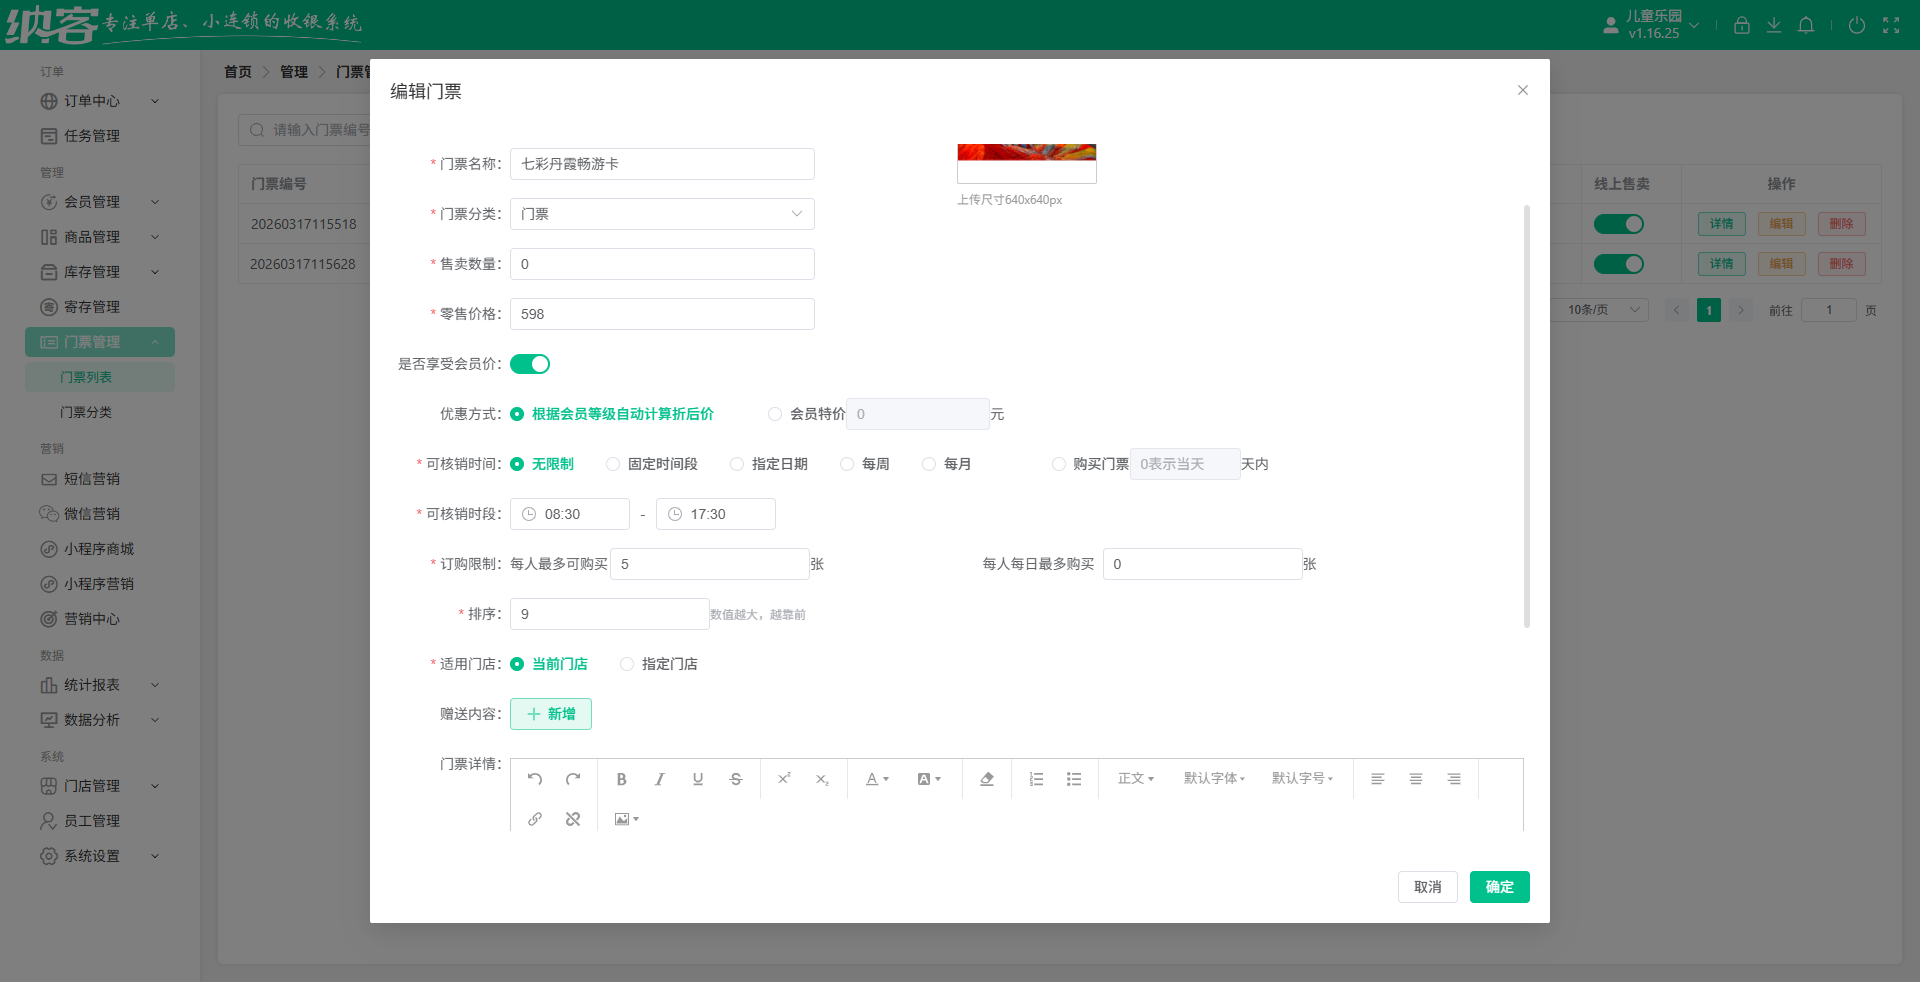The image size is (1920, 982).
Task: Choose the 指定门店 option for 适用门店
Action: click(x=627, y=664)
